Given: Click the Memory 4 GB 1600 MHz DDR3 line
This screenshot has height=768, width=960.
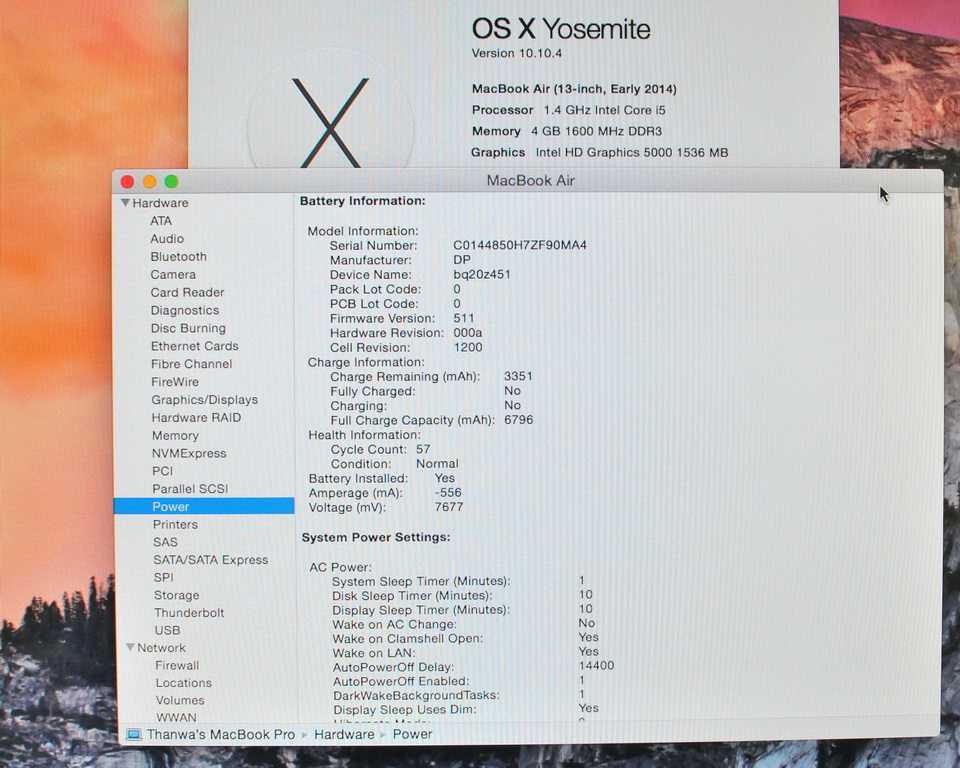Looking at the screenshot, I should [566, 131].
